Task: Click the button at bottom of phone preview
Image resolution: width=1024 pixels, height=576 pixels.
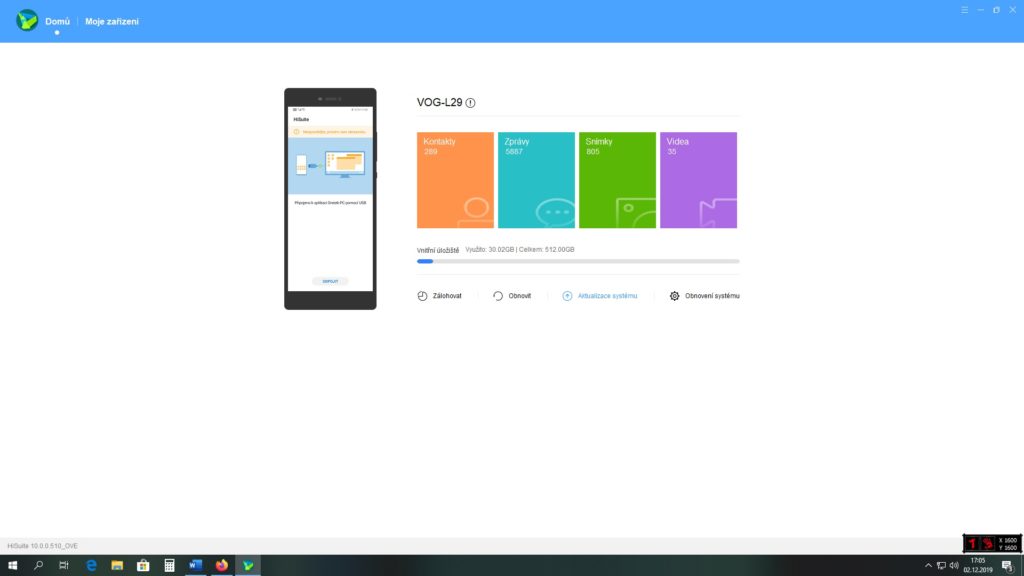Action: point(330,281)
